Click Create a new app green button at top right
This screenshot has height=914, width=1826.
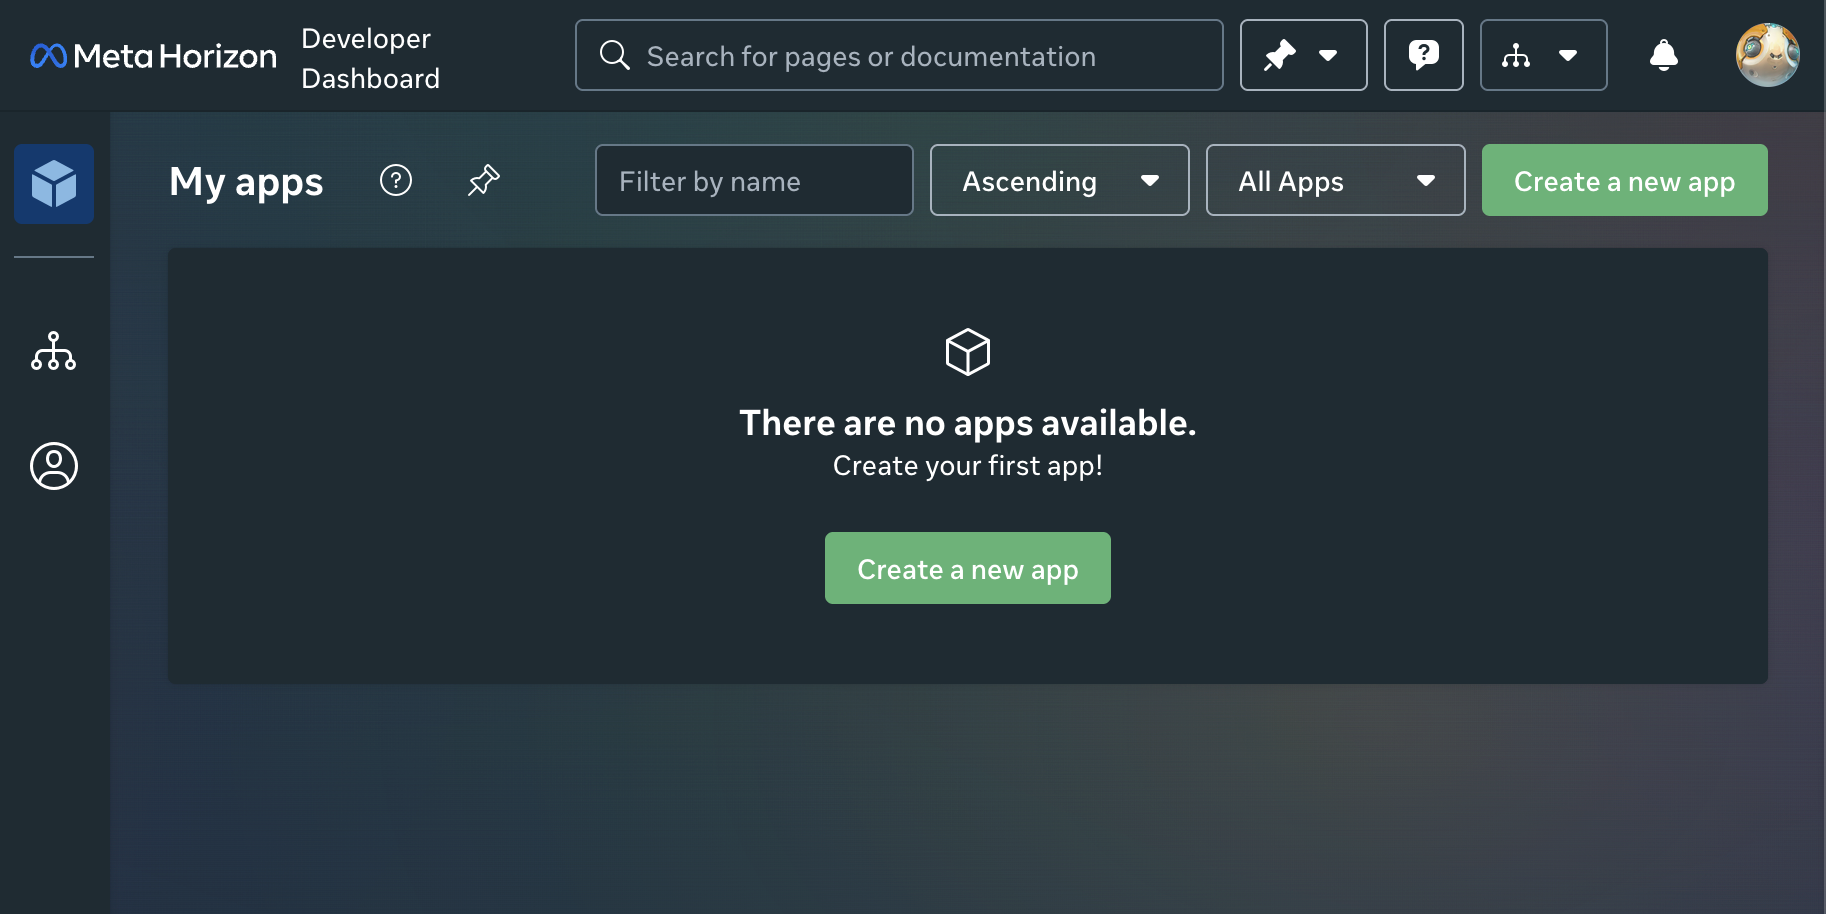point(1624,180)
